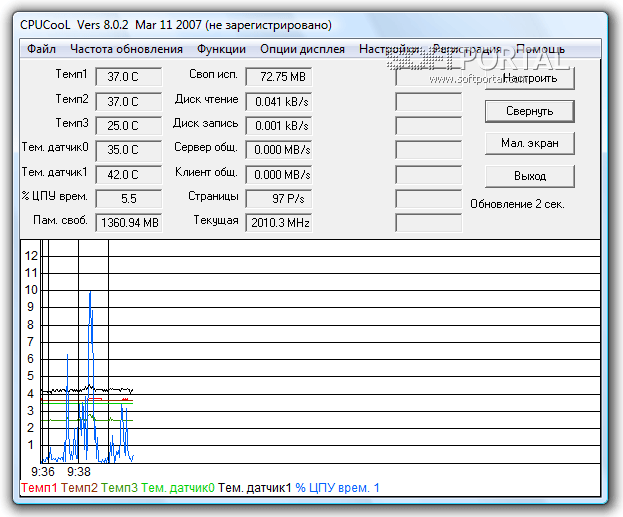
Task: Click the Тем. датчик0 legend entry
Action: [x=178, y=488]
